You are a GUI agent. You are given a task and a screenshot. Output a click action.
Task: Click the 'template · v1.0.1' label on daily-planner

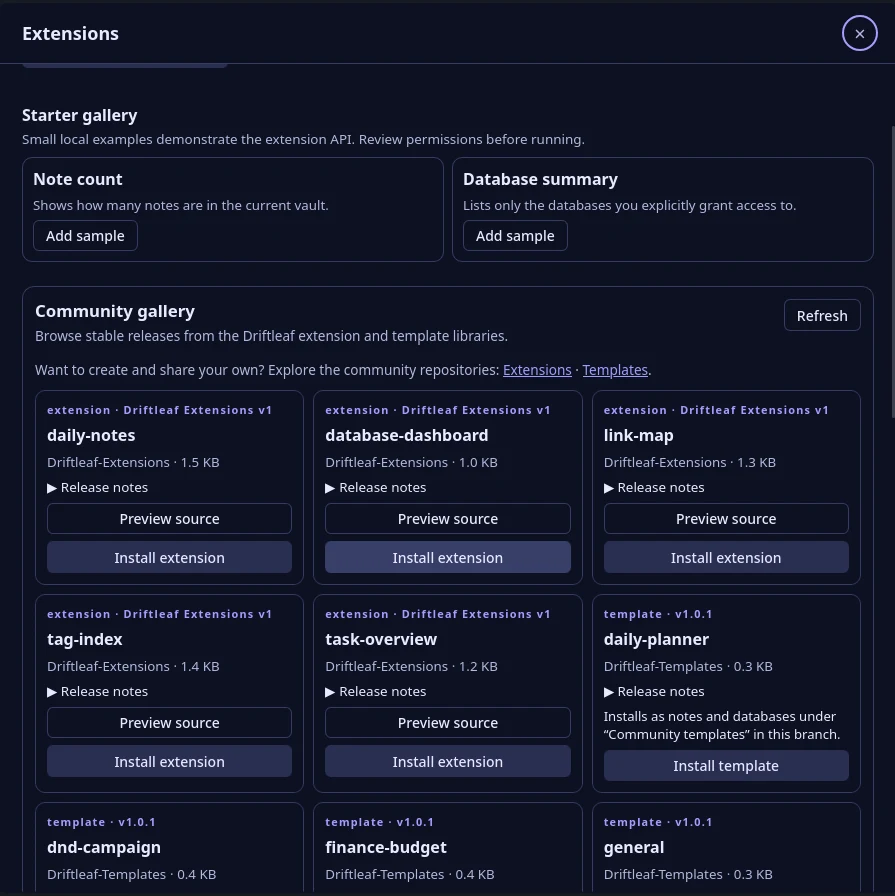(x=658, y=614)
